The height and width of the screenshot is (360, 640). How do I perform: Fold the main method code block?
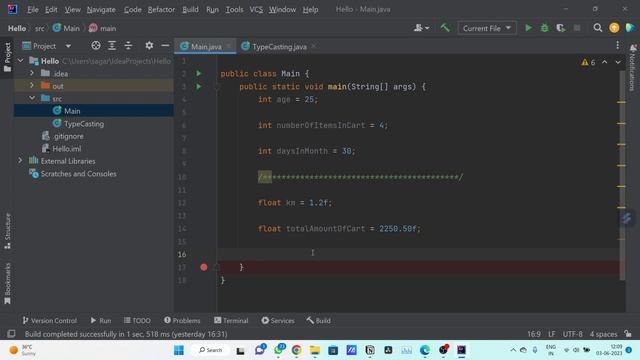pos(217,87)
